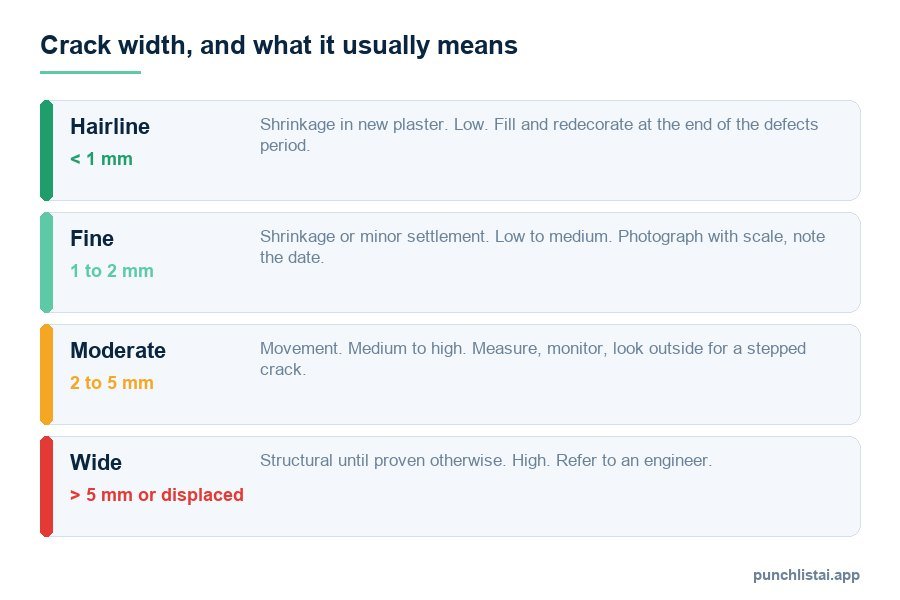Open the punchlistai.app link
This screenshot has width=900, height=600.
pos(806,575)
